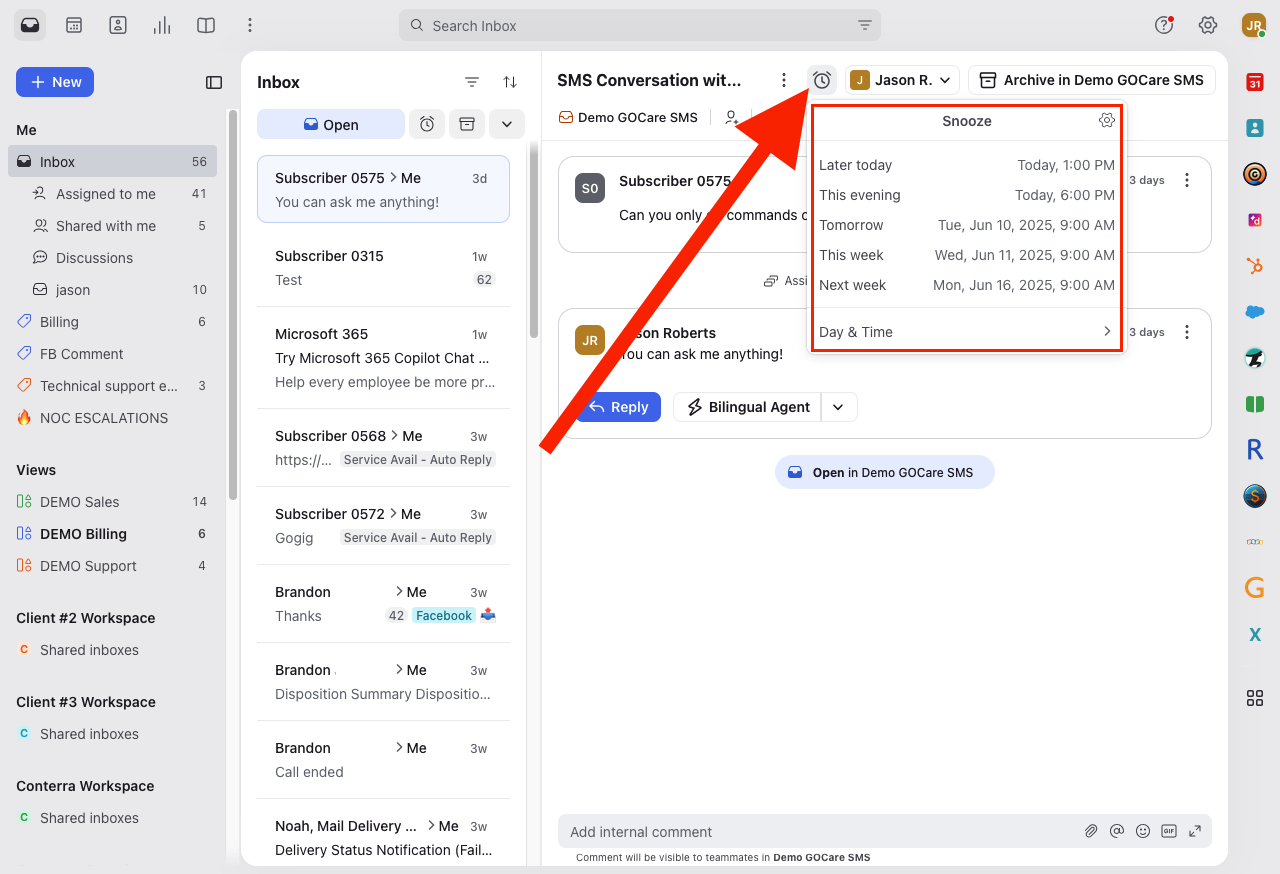Expand the comment box with the arrows icon
This screenshot has height=874, width=1280.
tap(1194, 831)
